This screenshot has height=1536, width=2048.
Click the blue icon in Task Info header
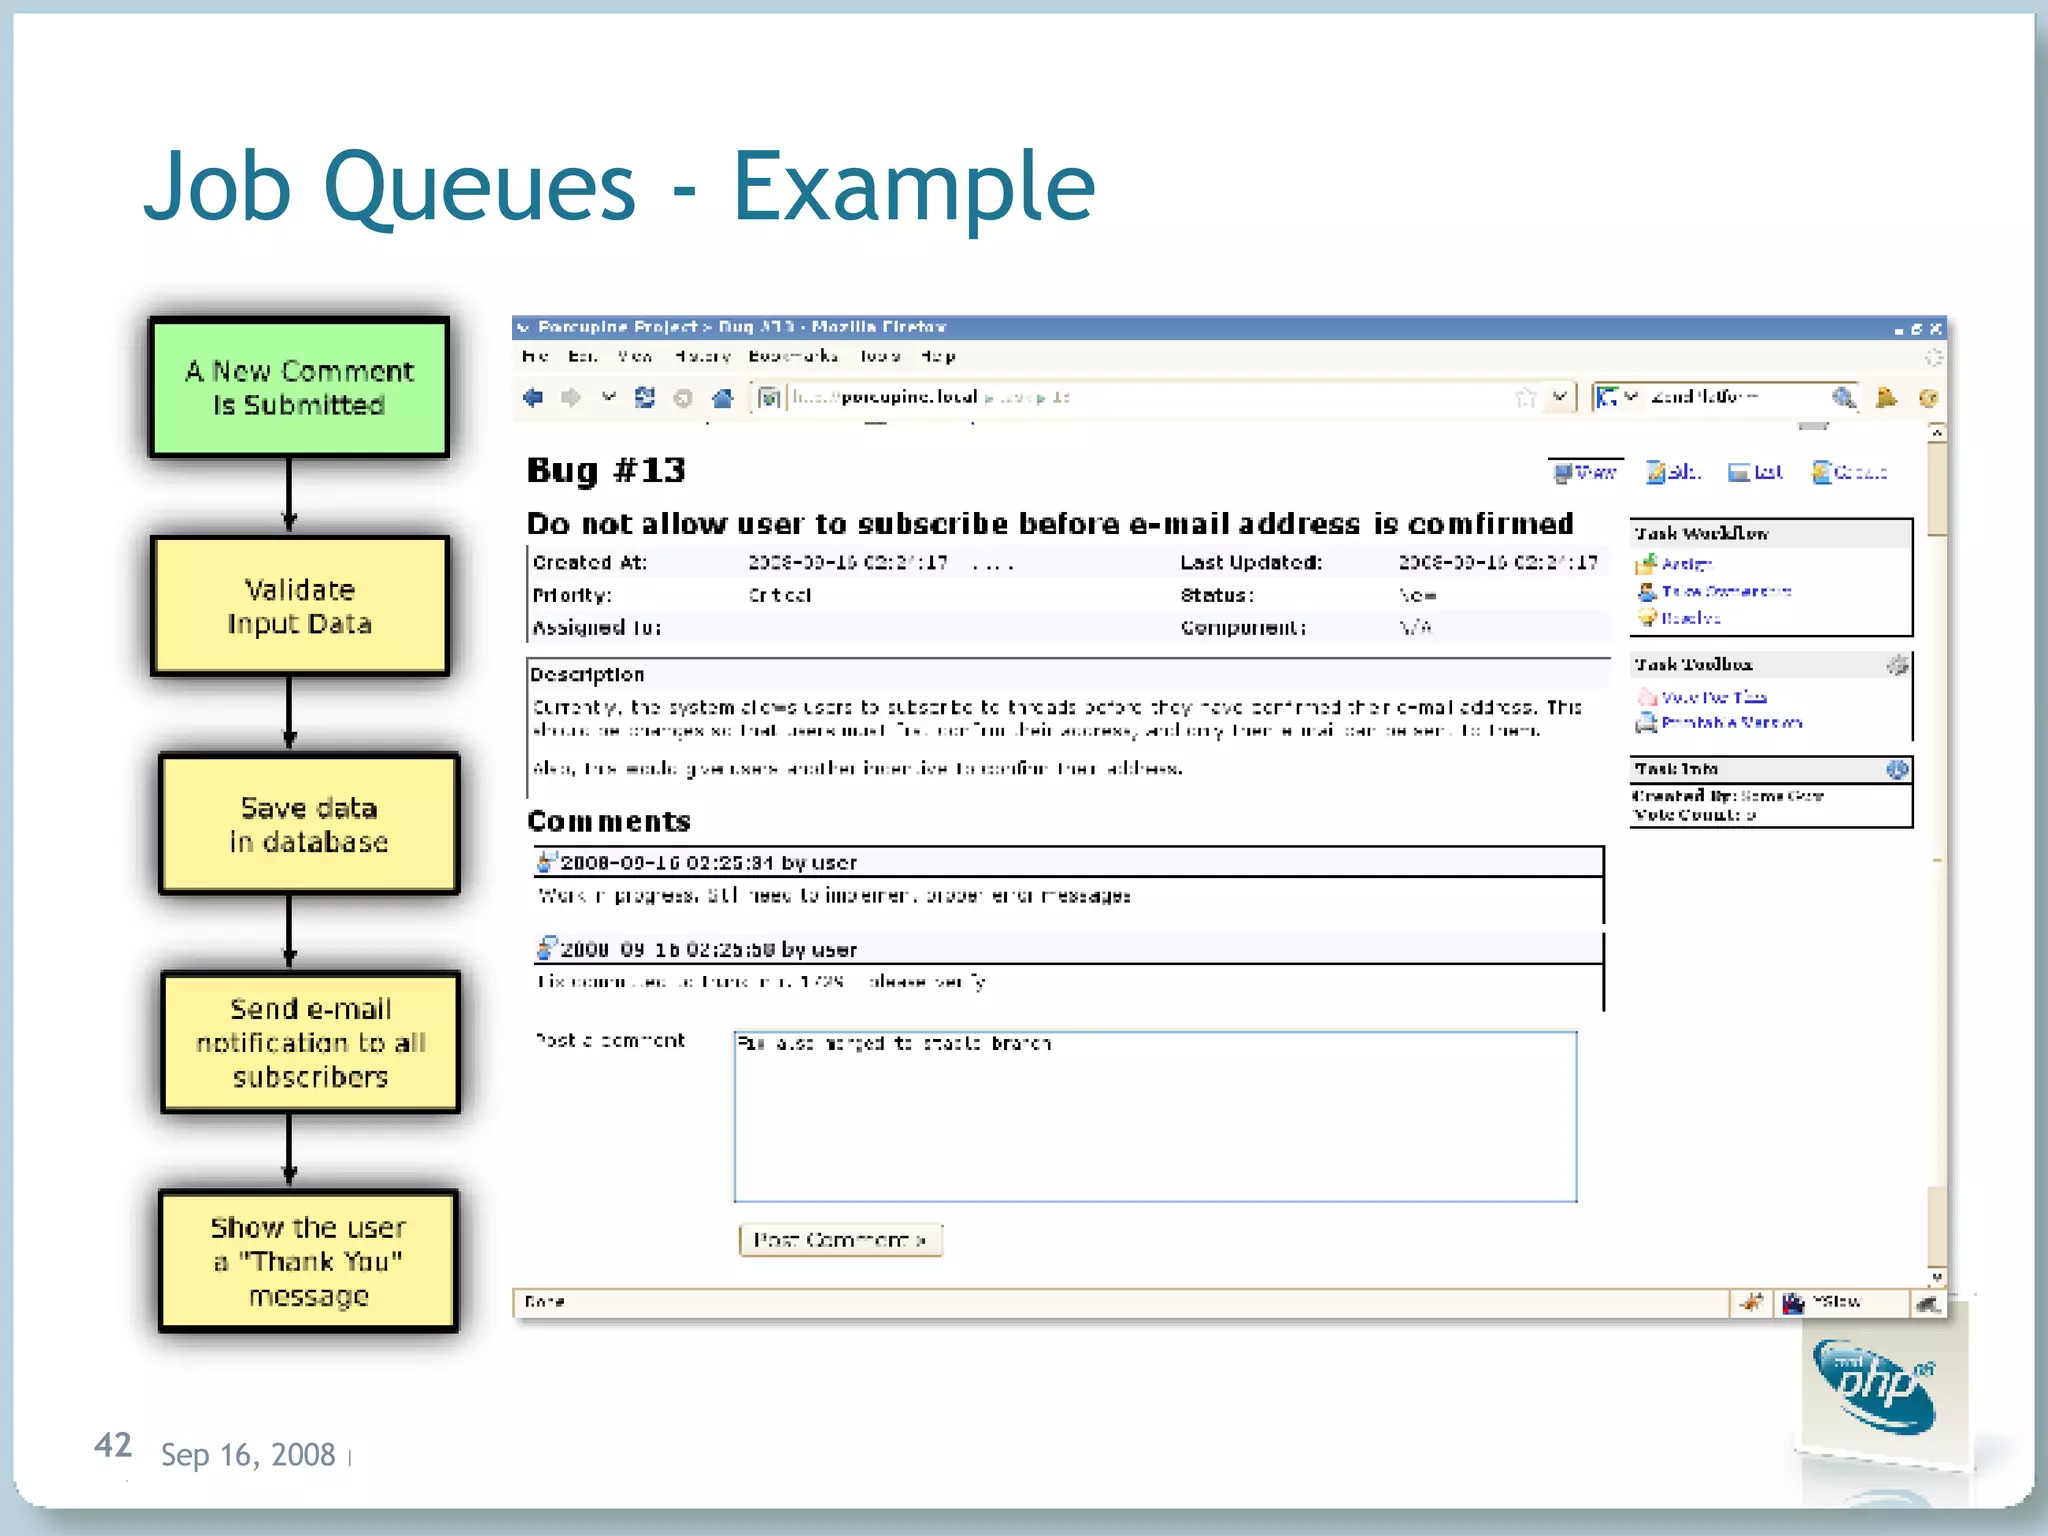pos(1897,769)
